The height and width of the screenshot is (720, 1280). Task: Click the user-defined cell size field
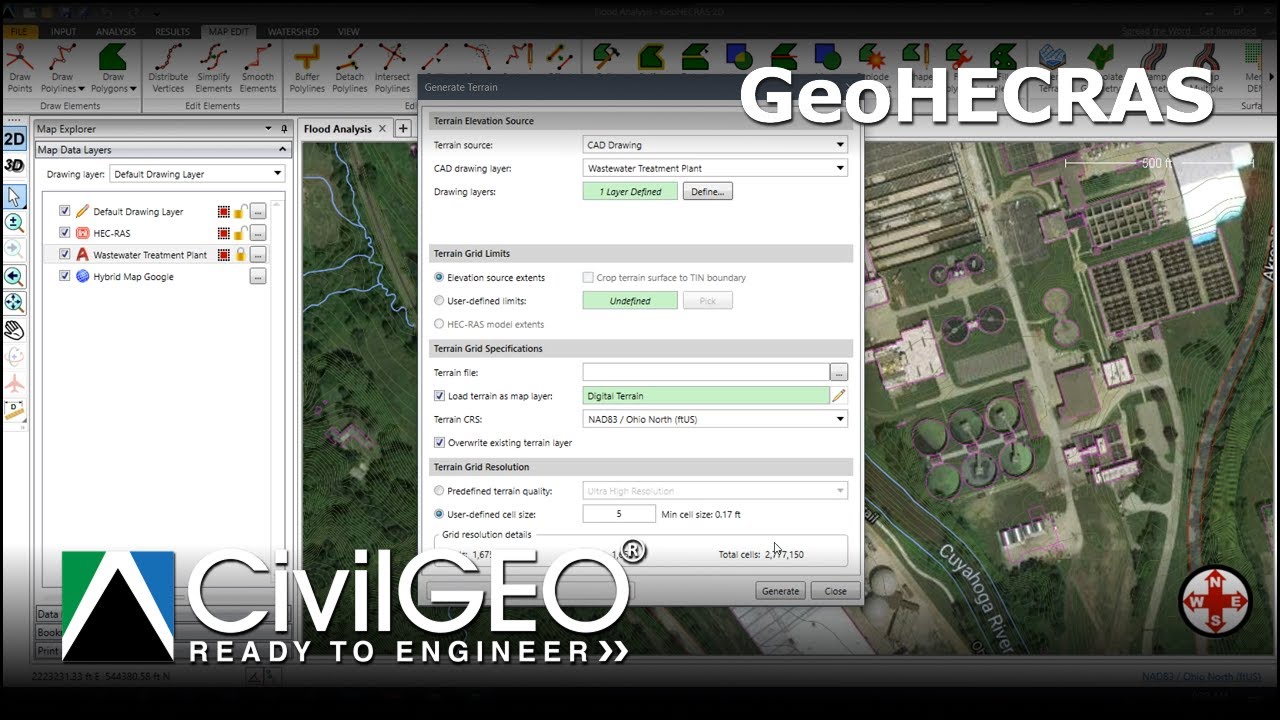(x=619, y=514)
